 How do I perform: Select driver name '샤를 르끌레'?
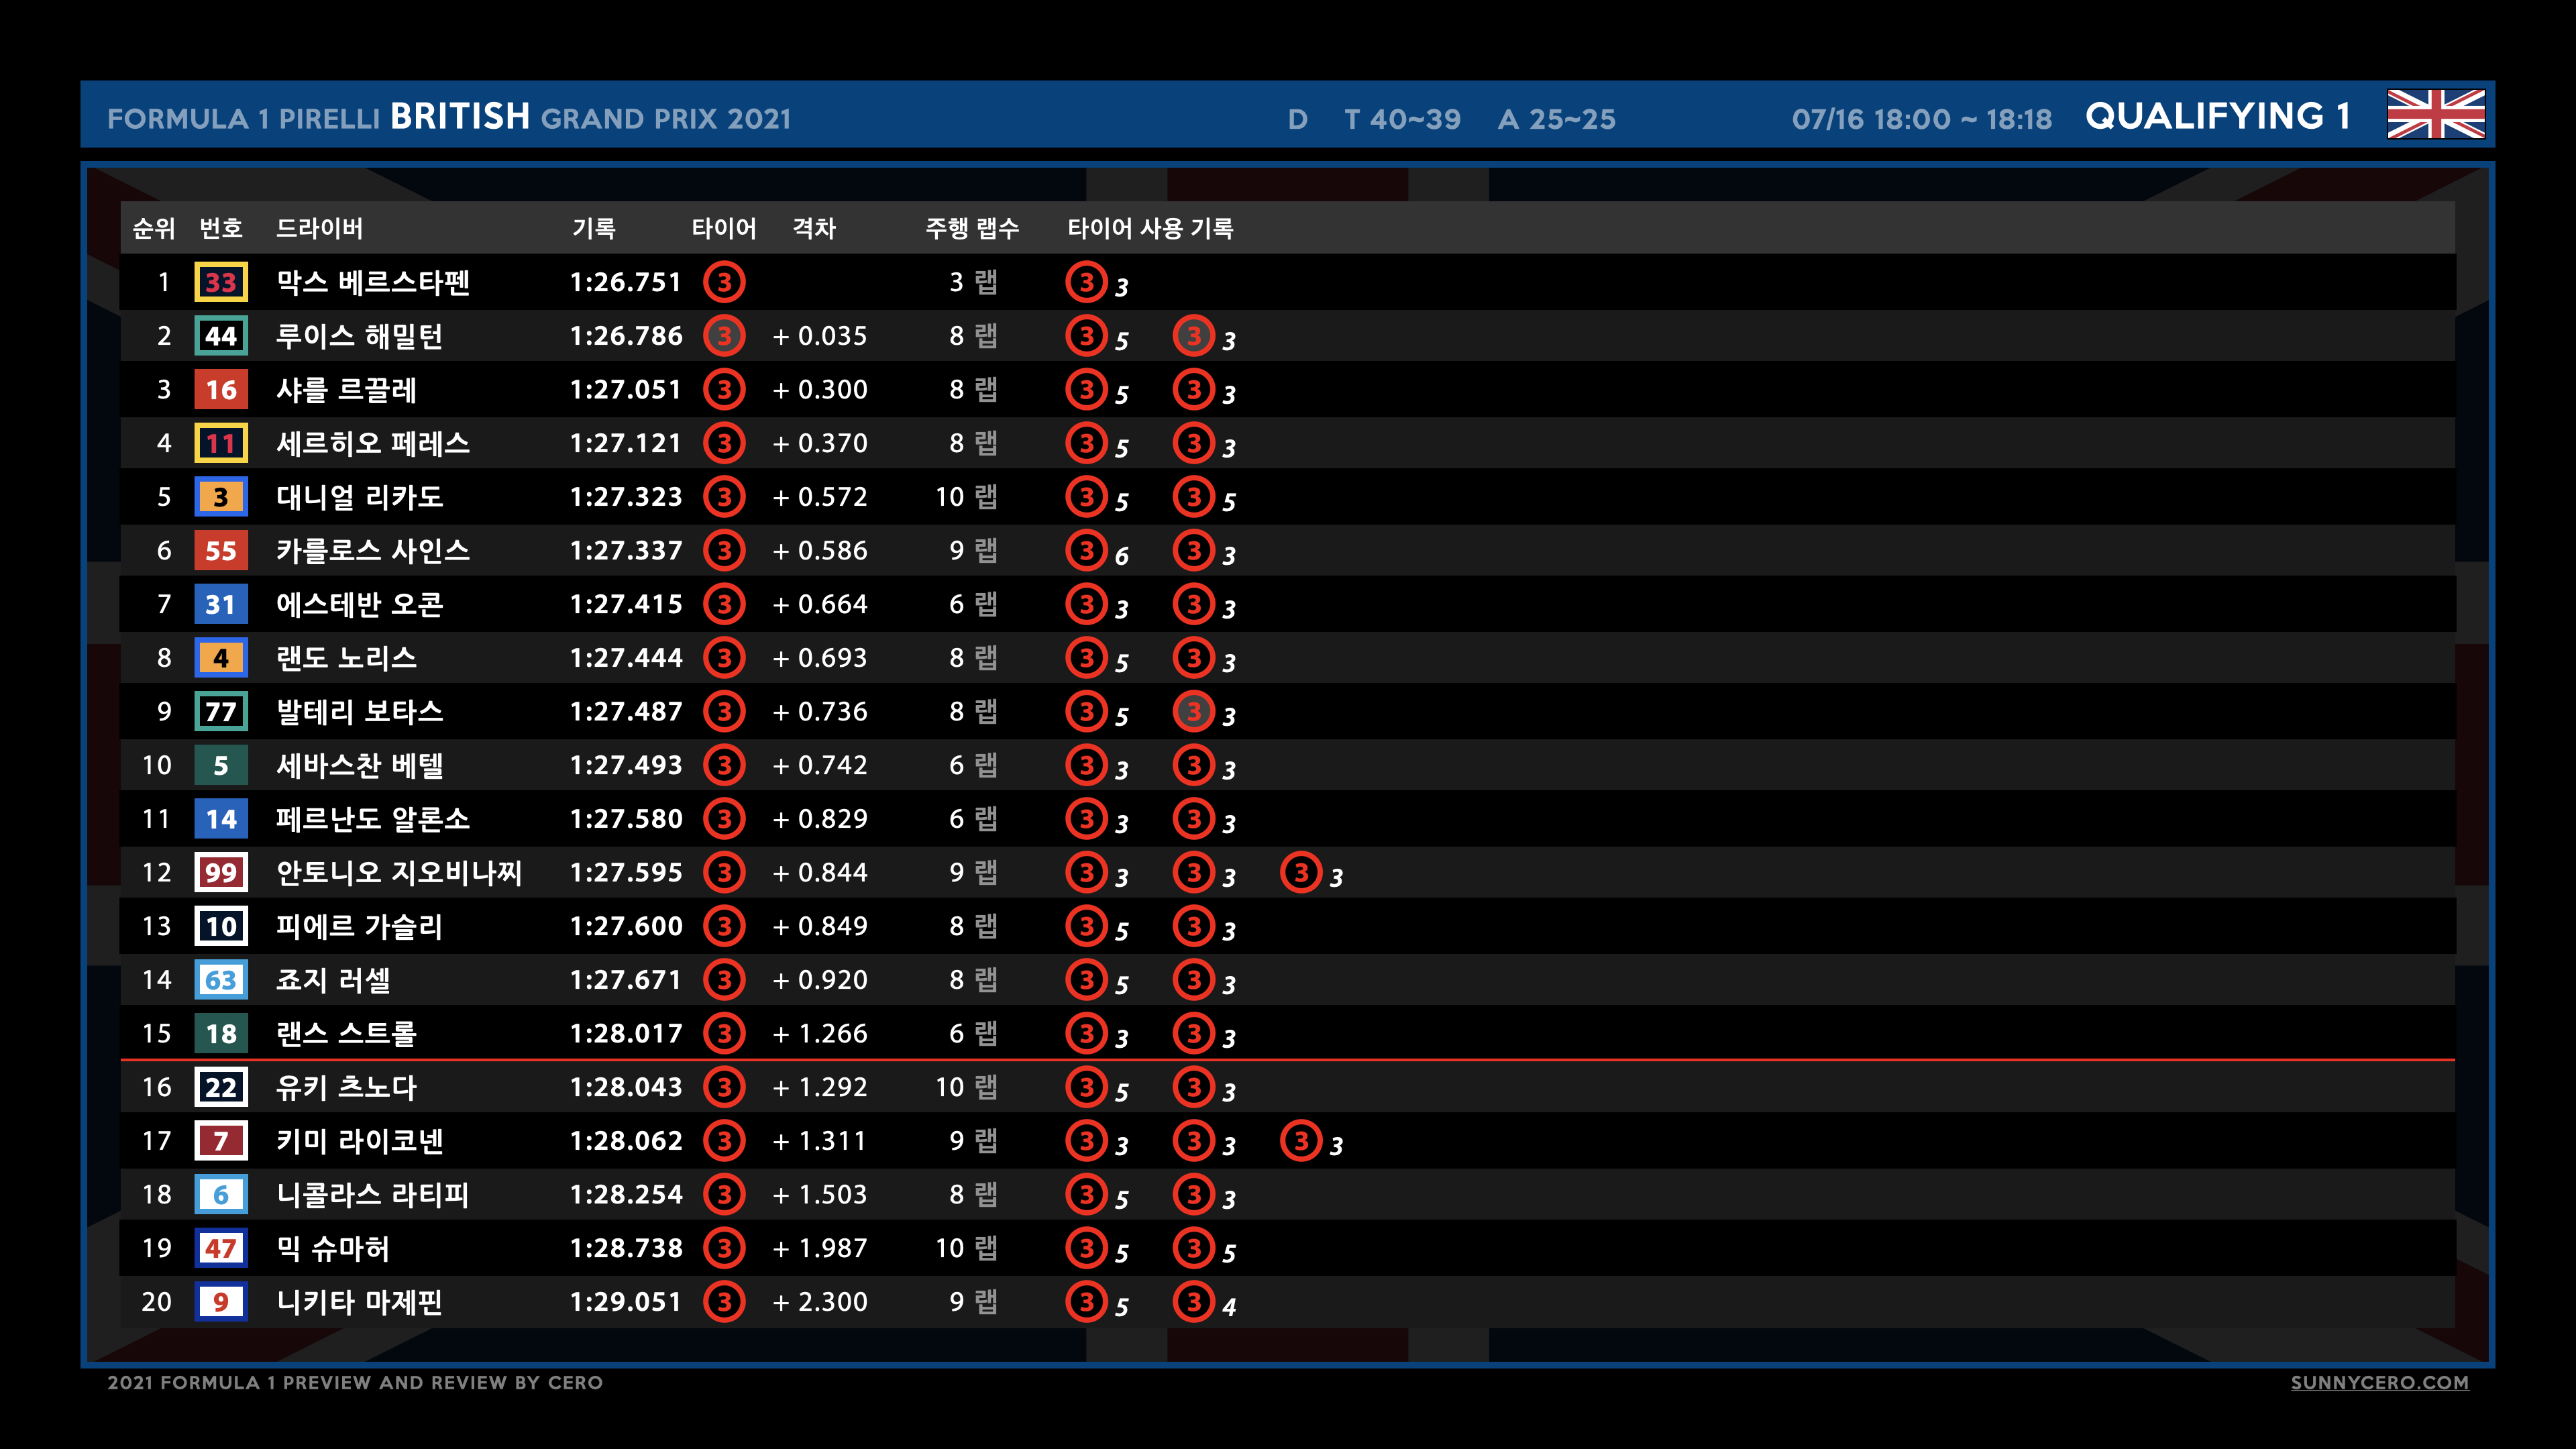coord(346,390)
